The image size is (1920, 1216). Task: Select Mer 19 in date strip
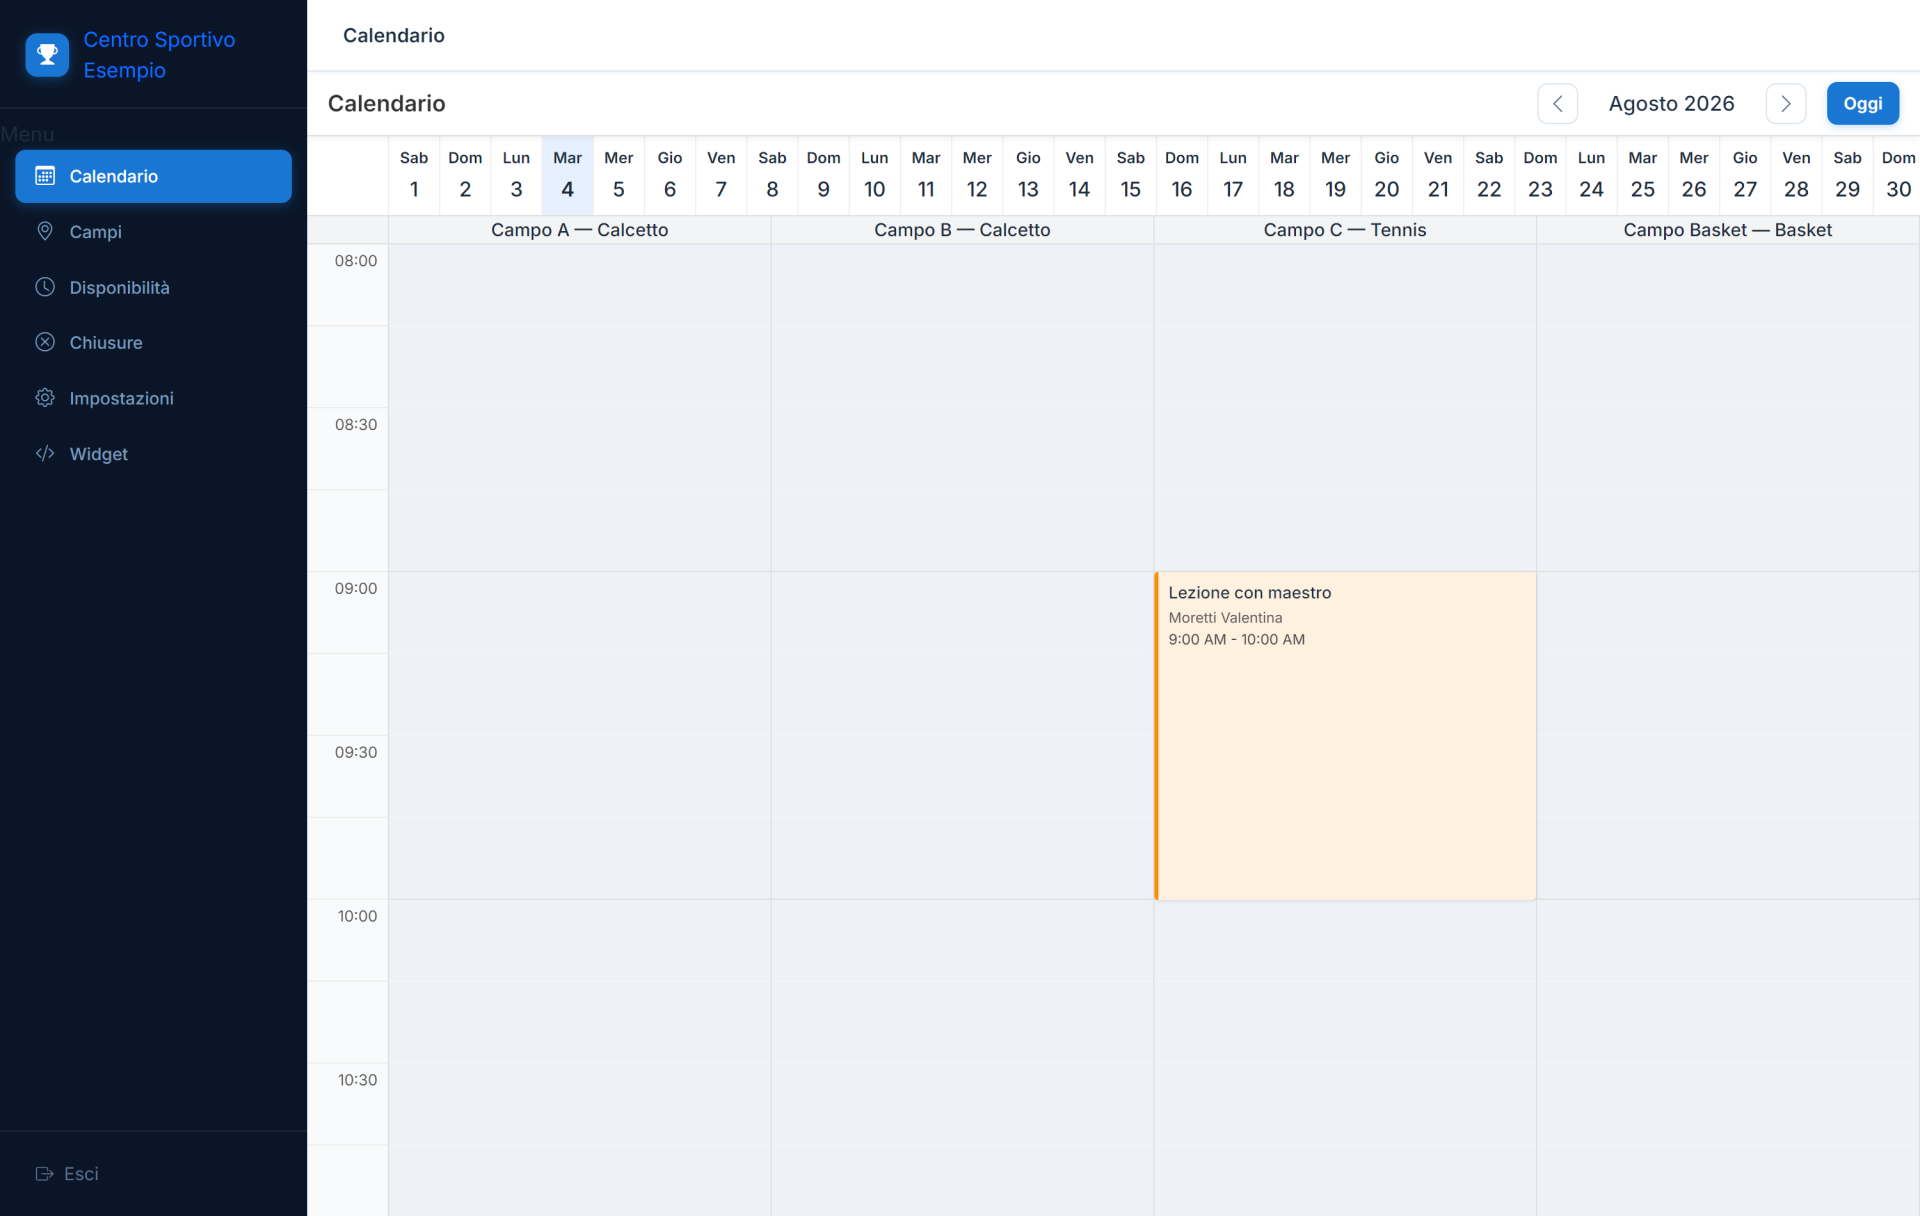(1335, 175)
